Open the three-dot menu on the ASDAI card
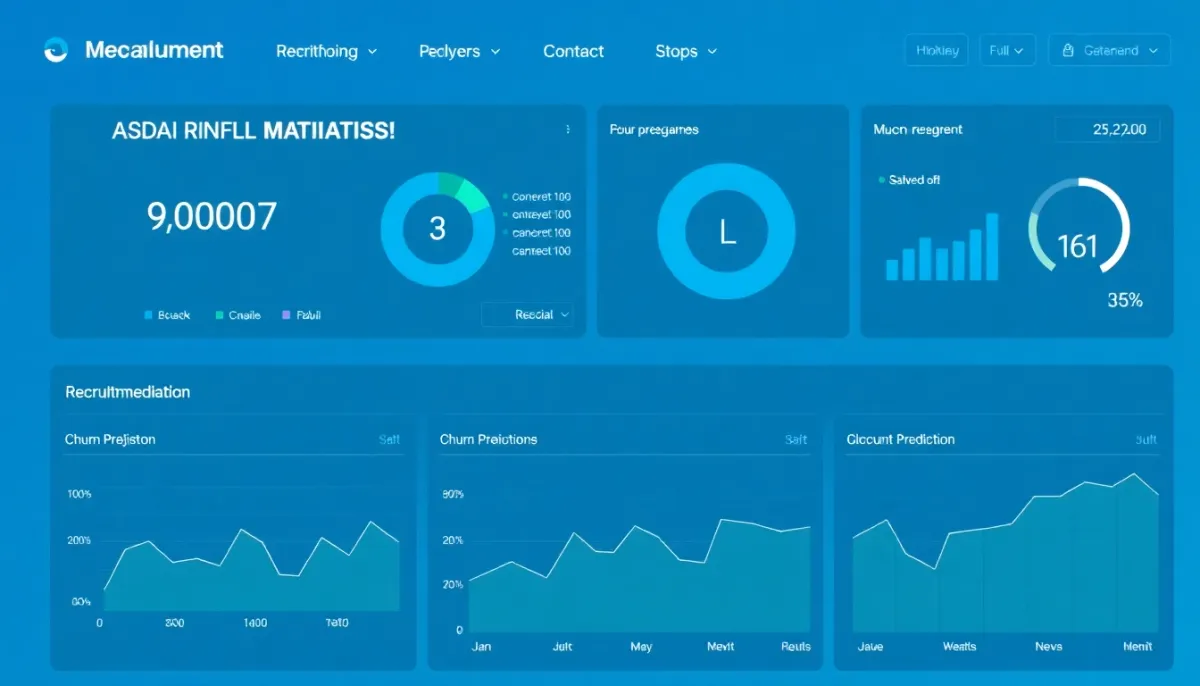Screen dimensions: 1200x686 (568, 129)
